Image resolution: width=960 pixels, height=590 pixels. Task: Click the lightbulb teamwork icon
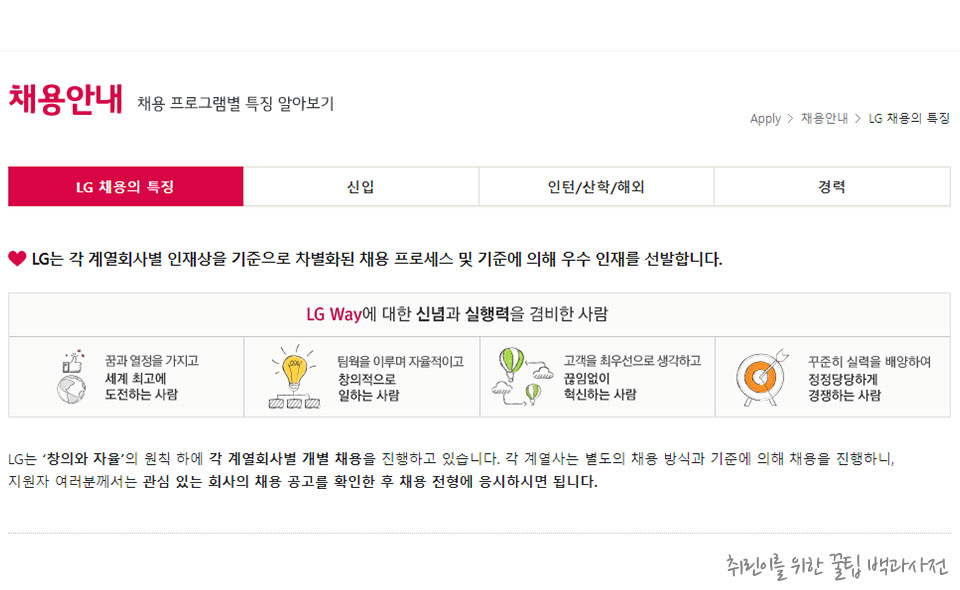pos(292,370)
